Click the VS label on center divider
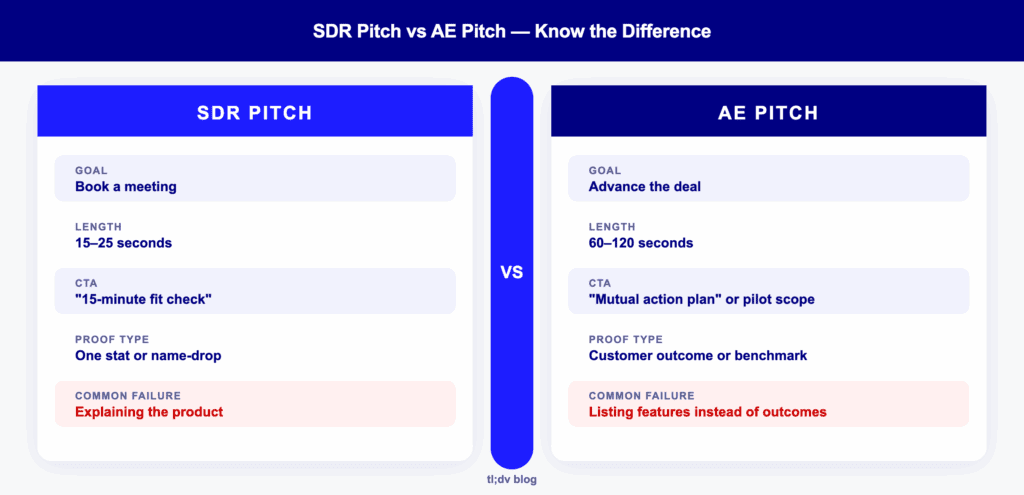Image resolution: width=1024 pixels, height=495 pixels. pyautogui.click(x=511, y=272)
